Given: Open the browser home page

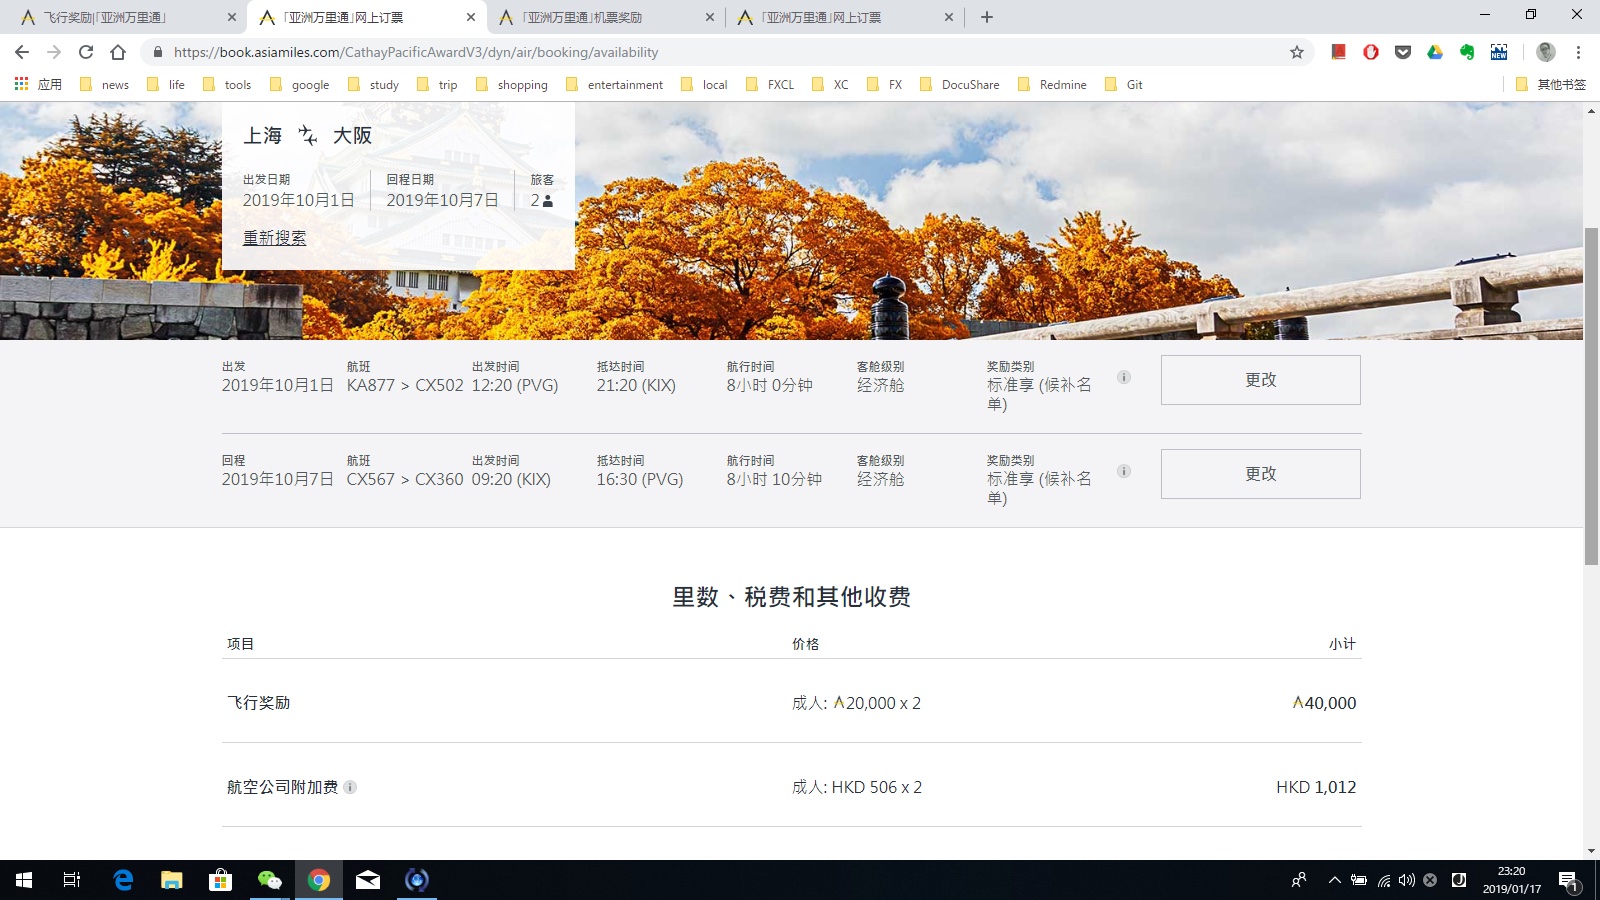Looking at the screenshot, I should (x=118, y=52).
